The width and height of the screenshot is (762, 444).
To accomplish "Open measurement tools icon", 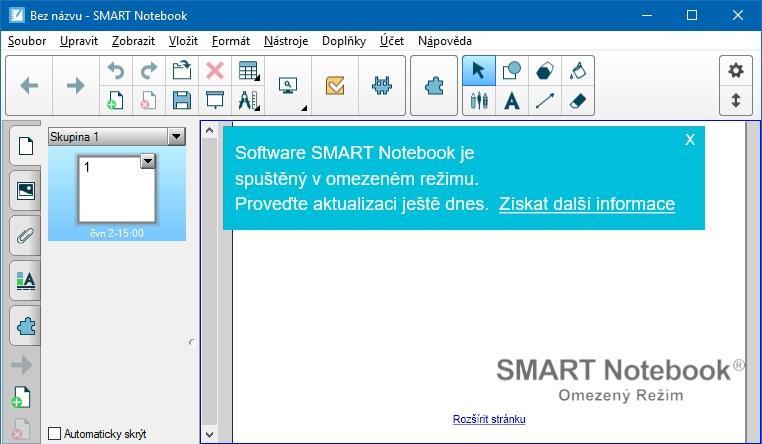I will point(248,101).
